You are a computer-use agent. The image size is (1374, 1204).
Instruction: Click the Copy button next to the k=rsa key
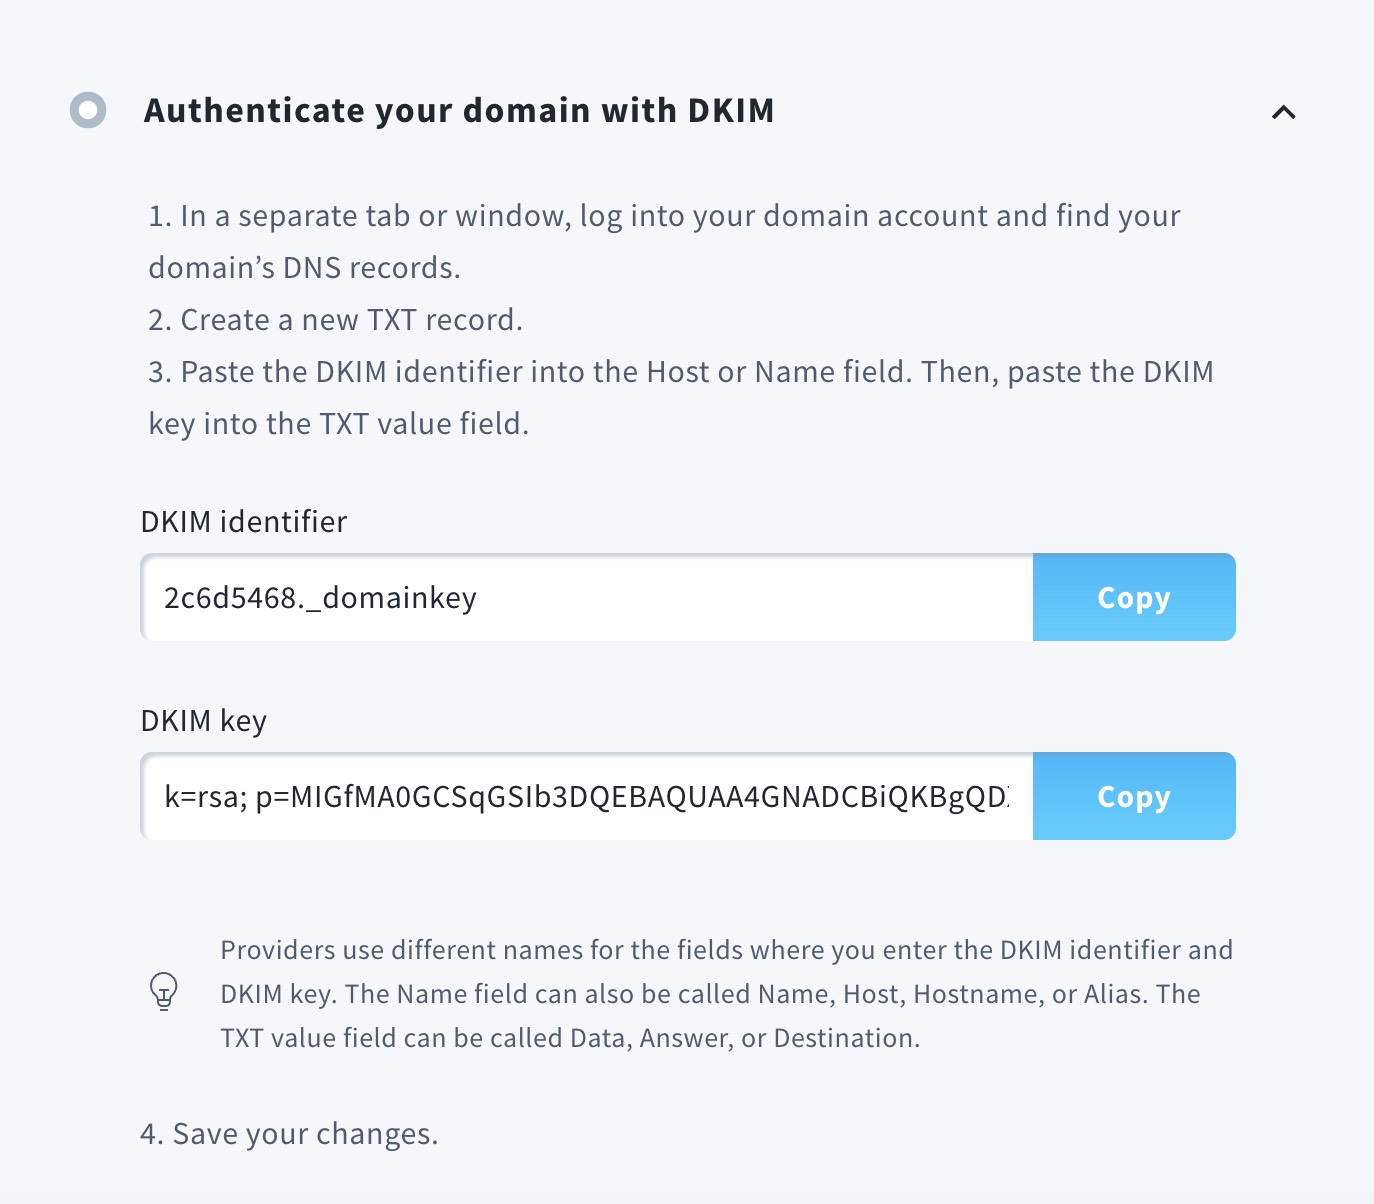tap(1133, 796)
